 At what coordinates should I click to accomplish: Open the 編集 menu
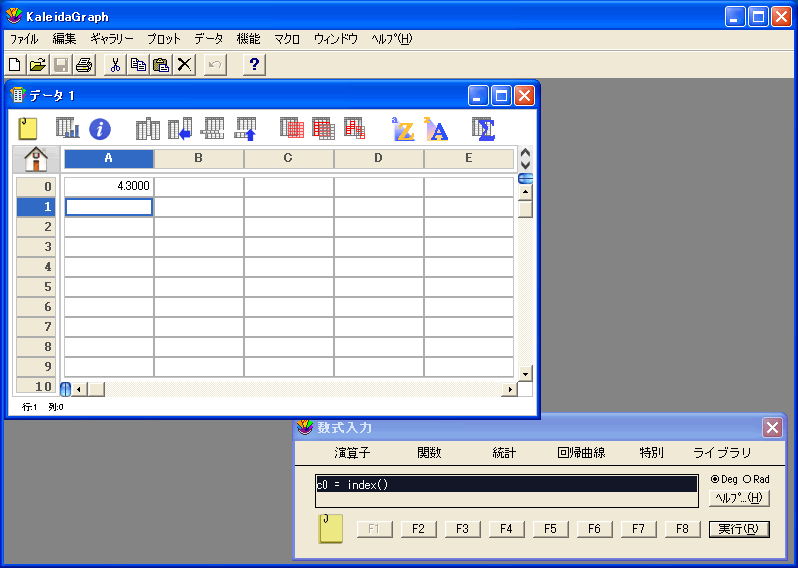click(64, 39)
